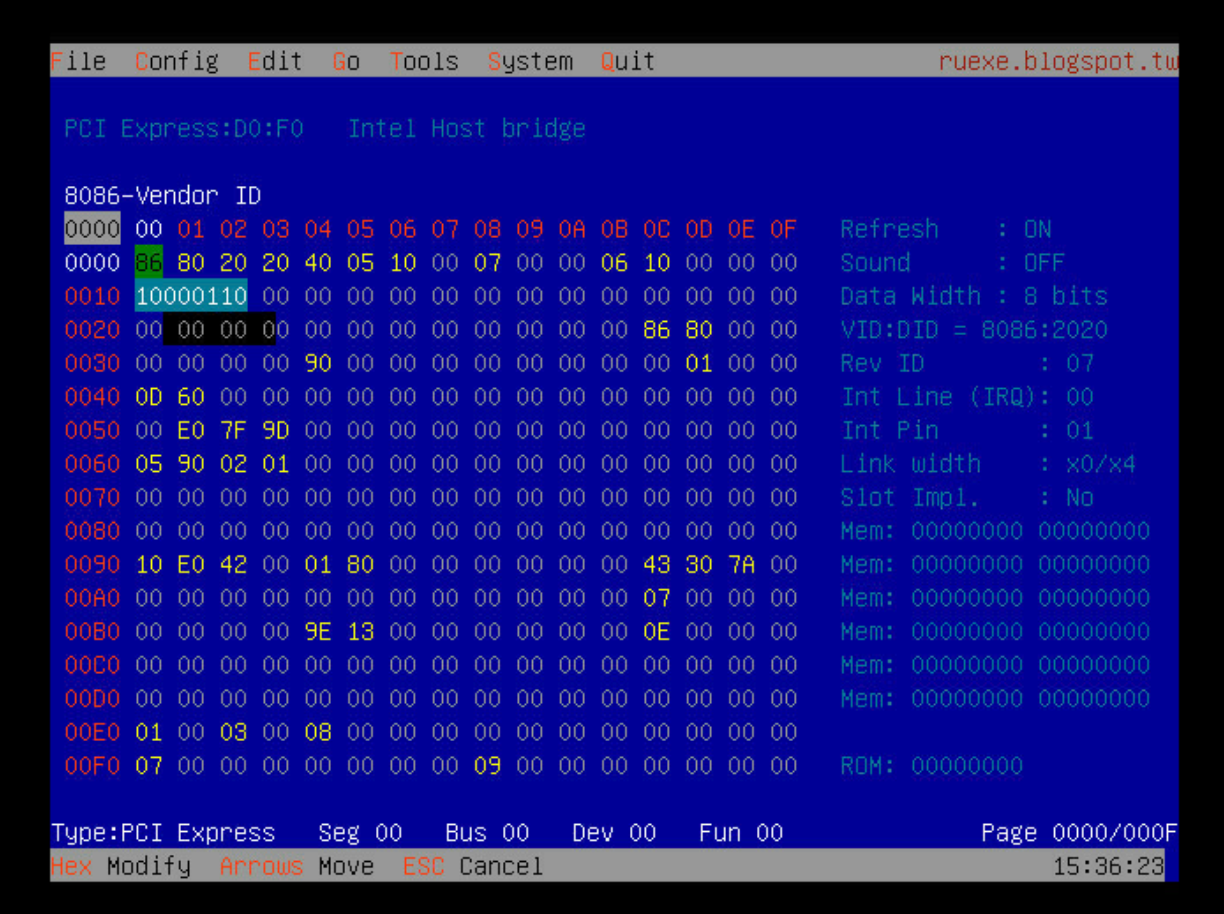
Task: Select byte 7F in row 0050
Action: click(233, 431)
